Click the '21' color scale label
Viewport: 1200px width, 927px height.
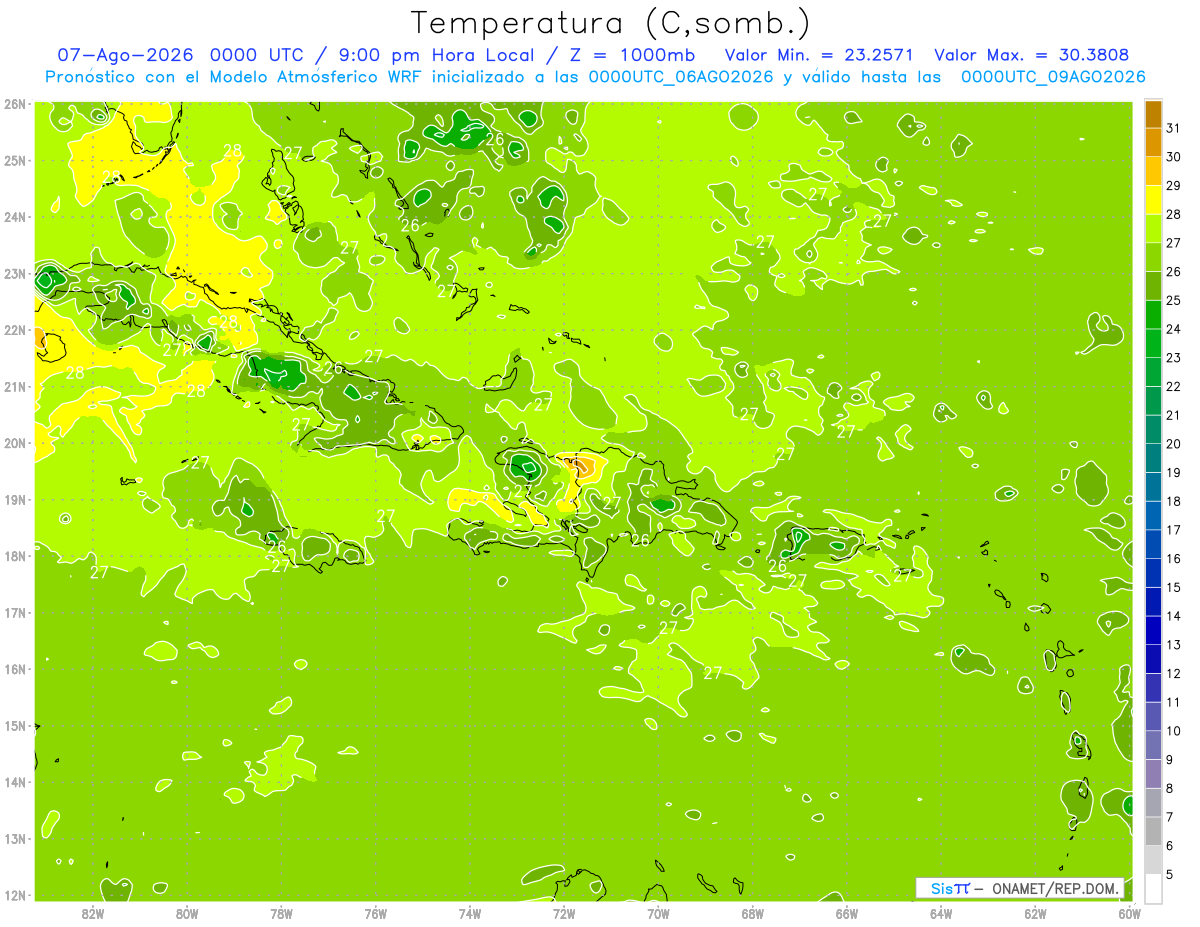tap(1174, 415)
